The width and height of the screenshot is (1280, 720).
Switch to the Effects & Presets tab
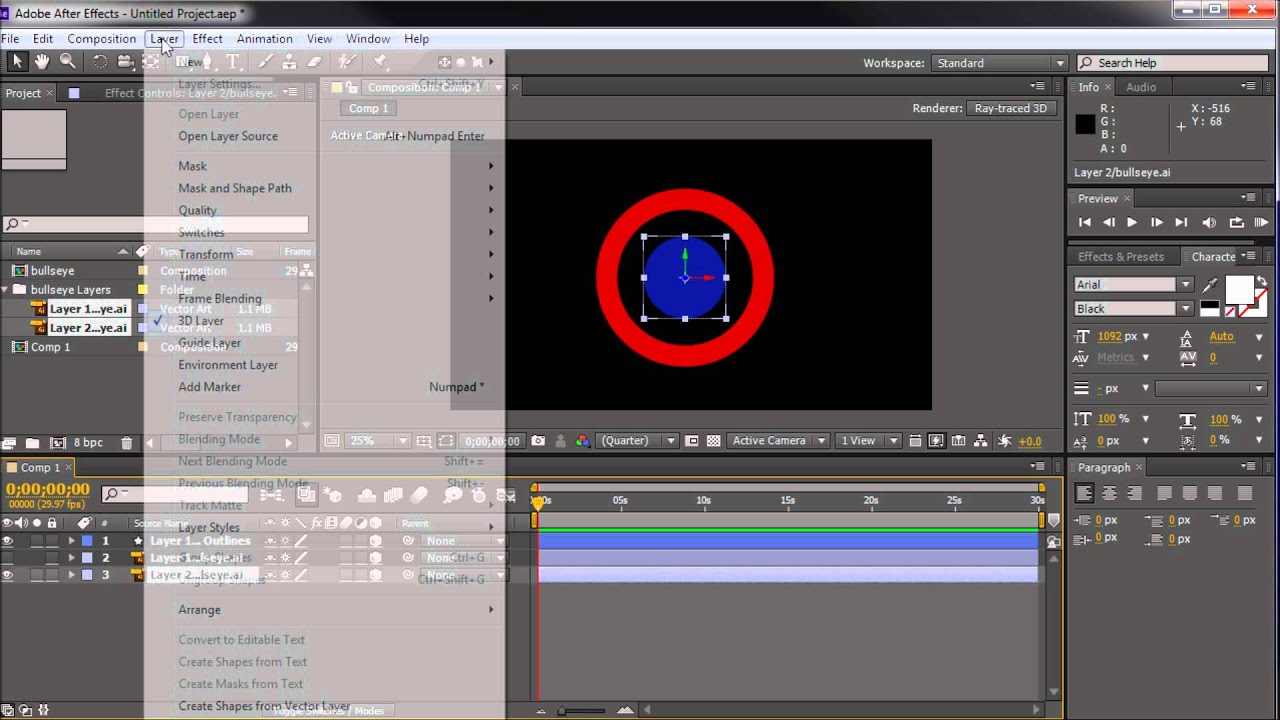[x=1120, y=257]
